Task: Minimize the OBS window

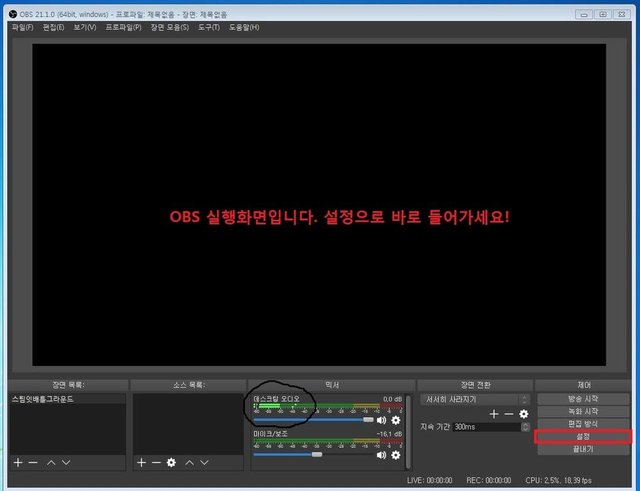Action: point(584,14)
